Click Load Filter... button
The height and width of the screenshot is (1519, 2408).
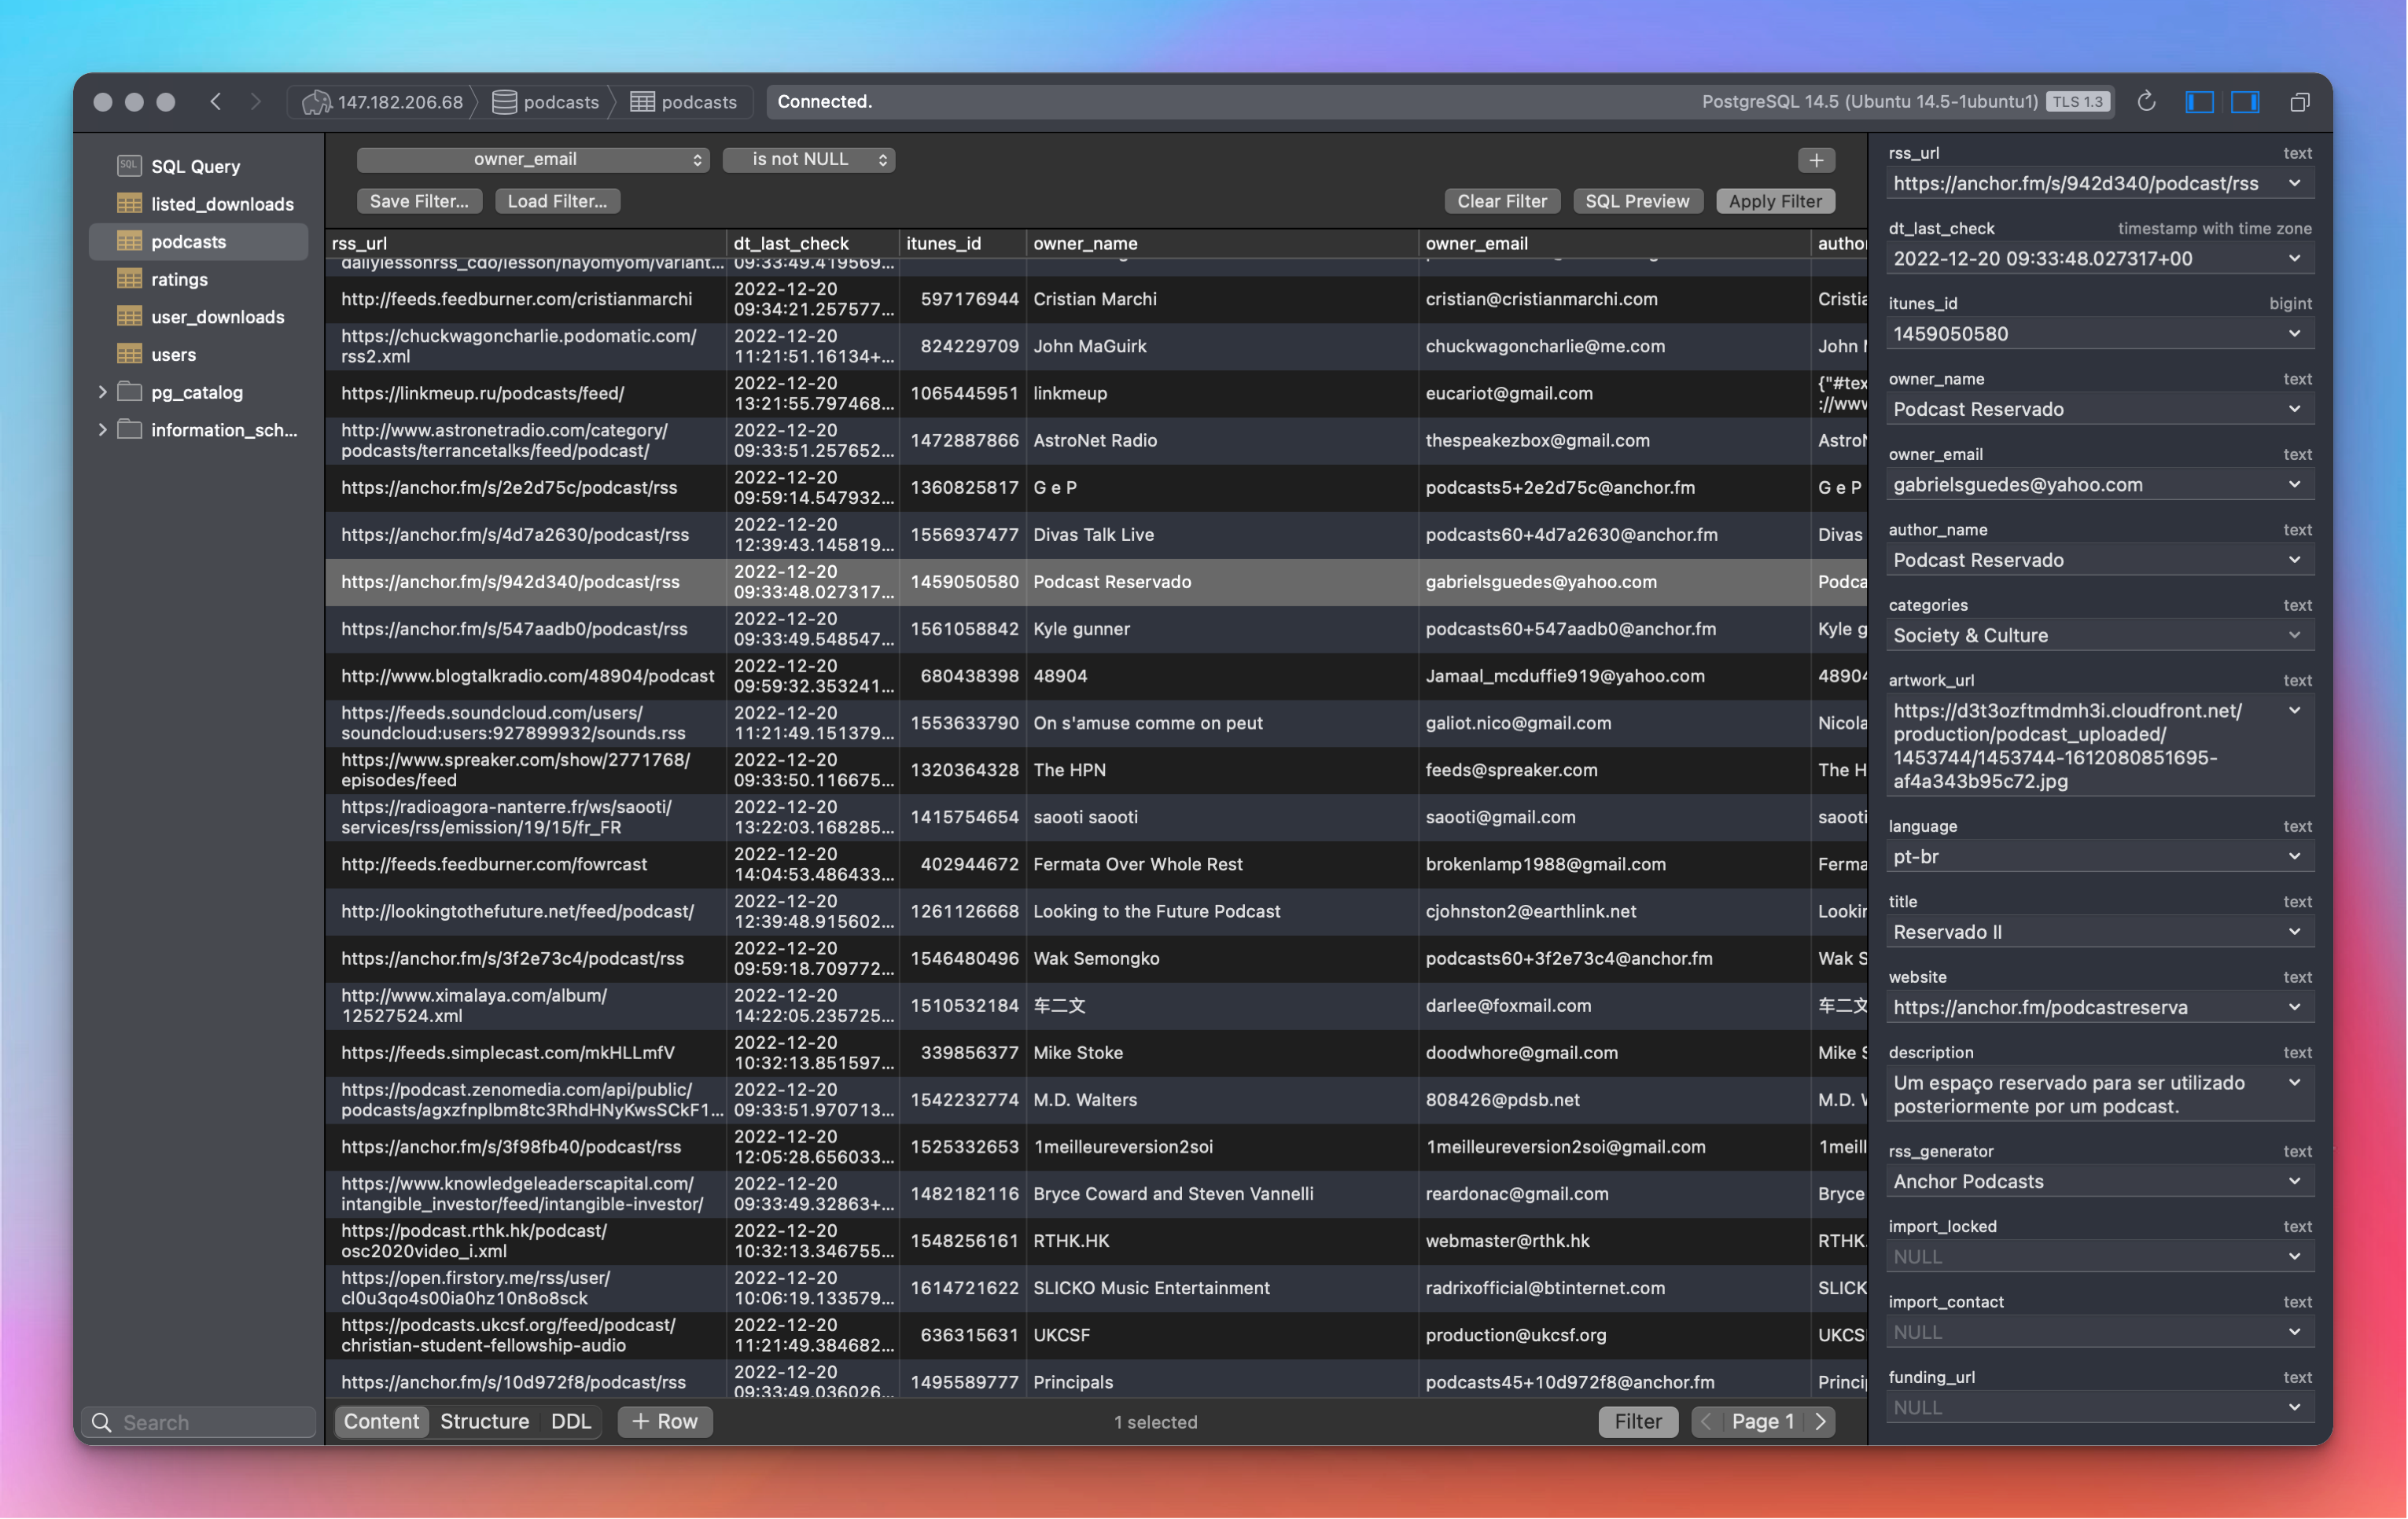tap(557, 201)
